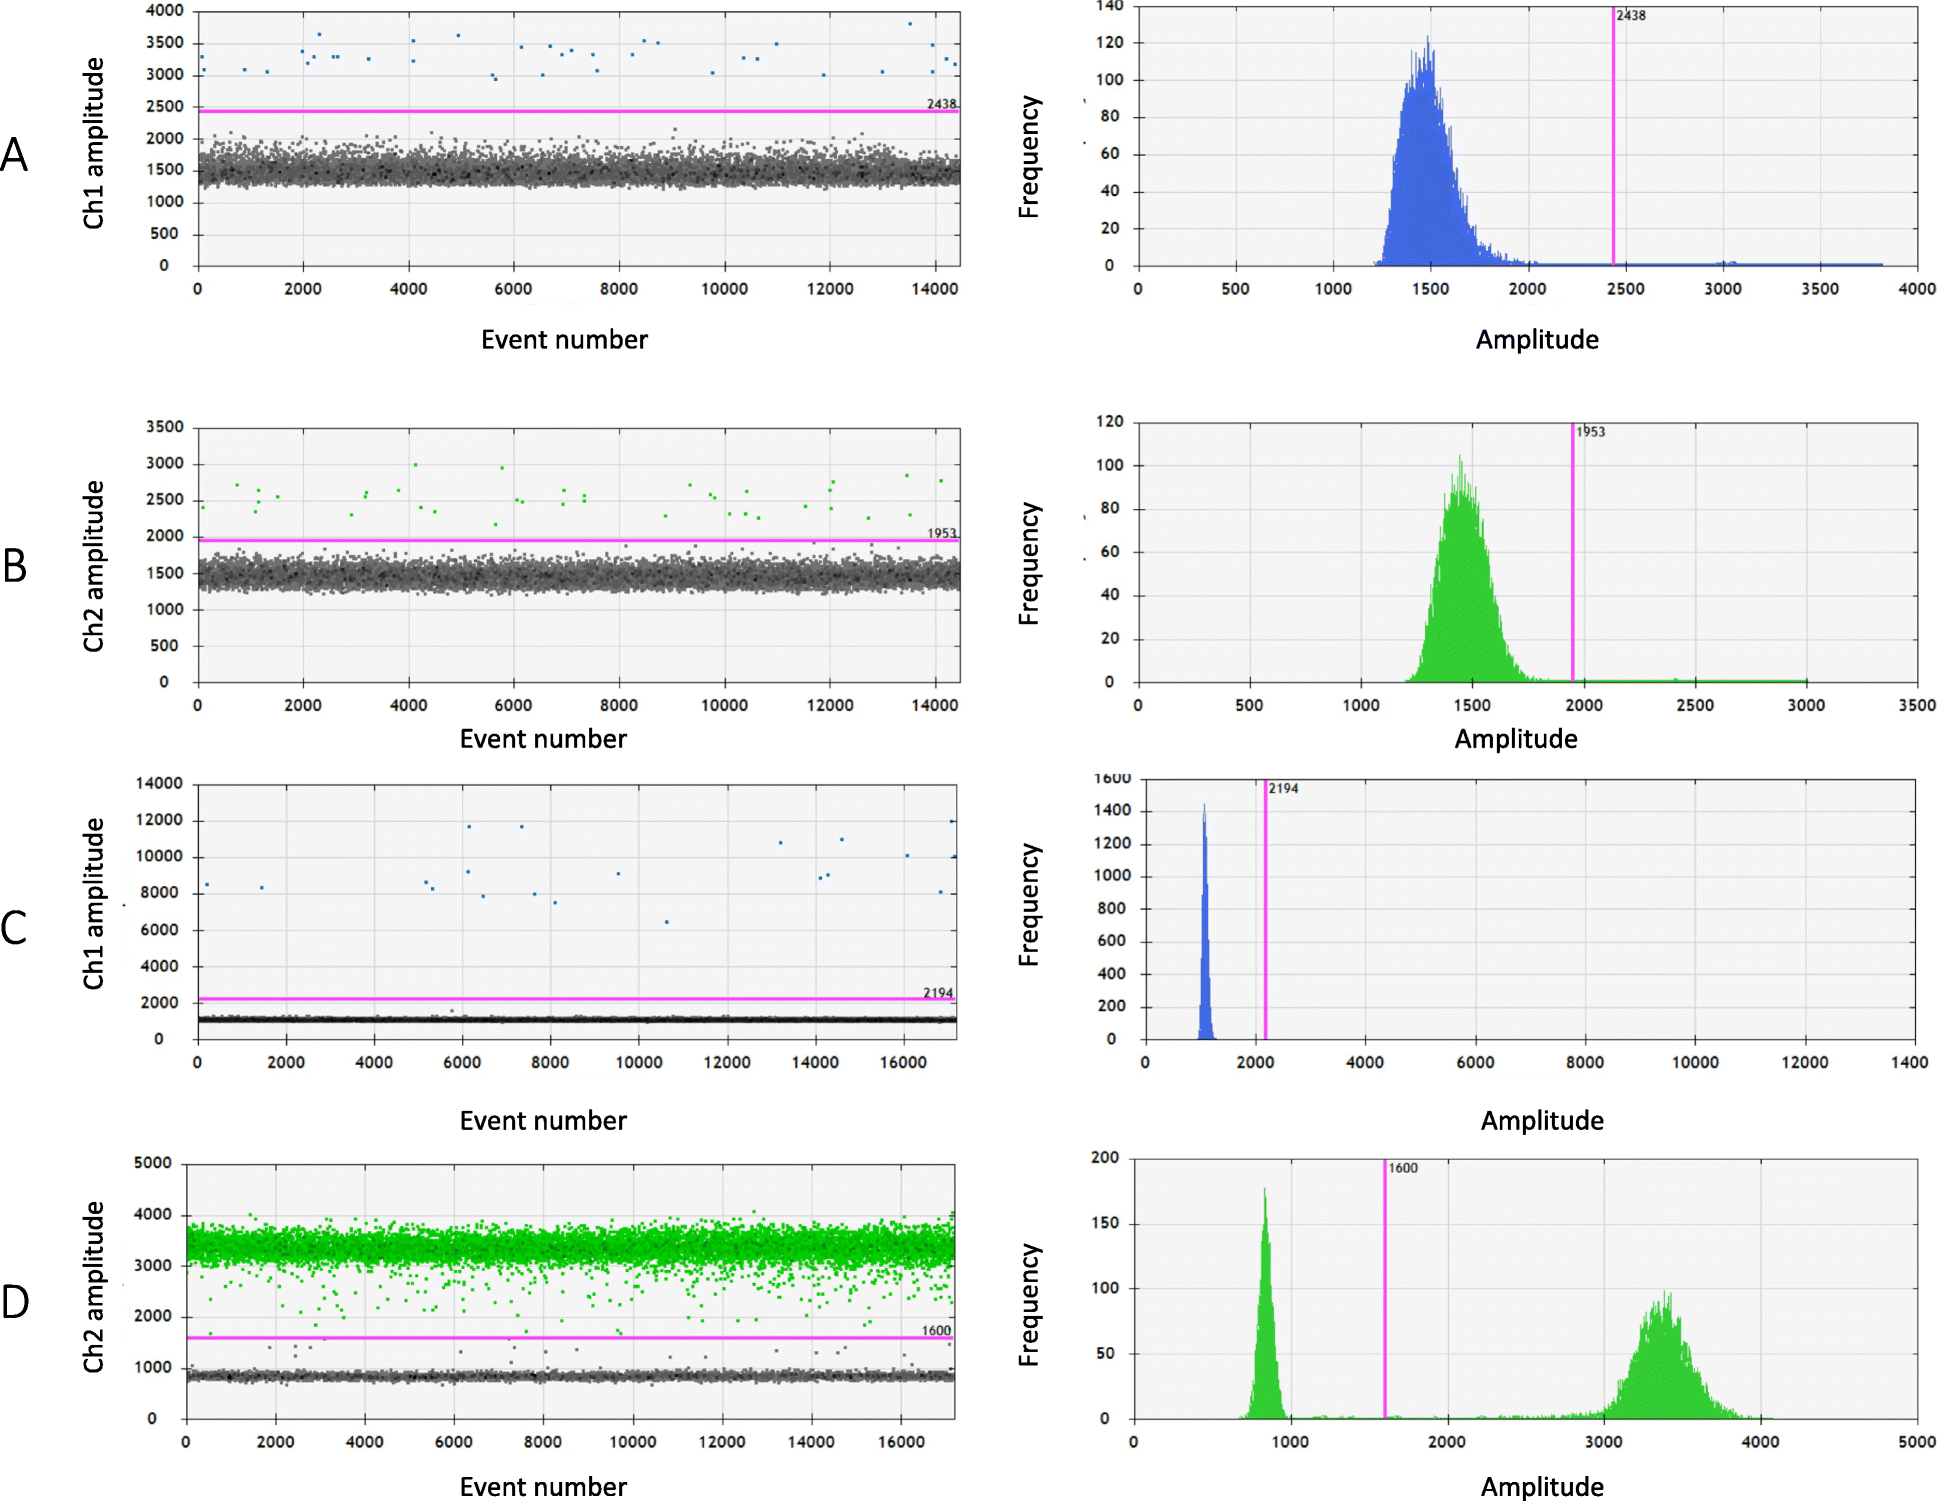The height and width of the screenshot is (1501, 1946).
Task: Click the vertical 1953 threshold line in panel B histogram
Action: click(1572, 552)
